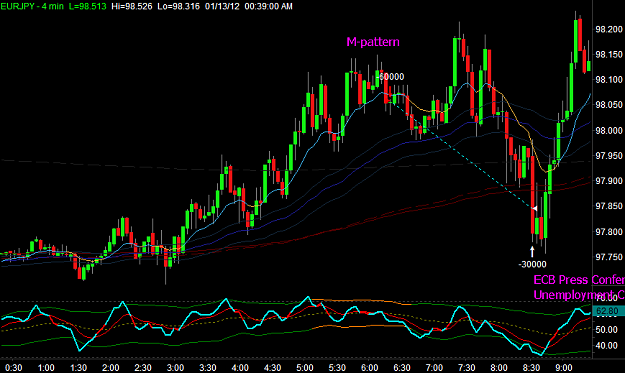Click the 97.950 price axis label
Screen dimensions: 625x373
point(609,156)
